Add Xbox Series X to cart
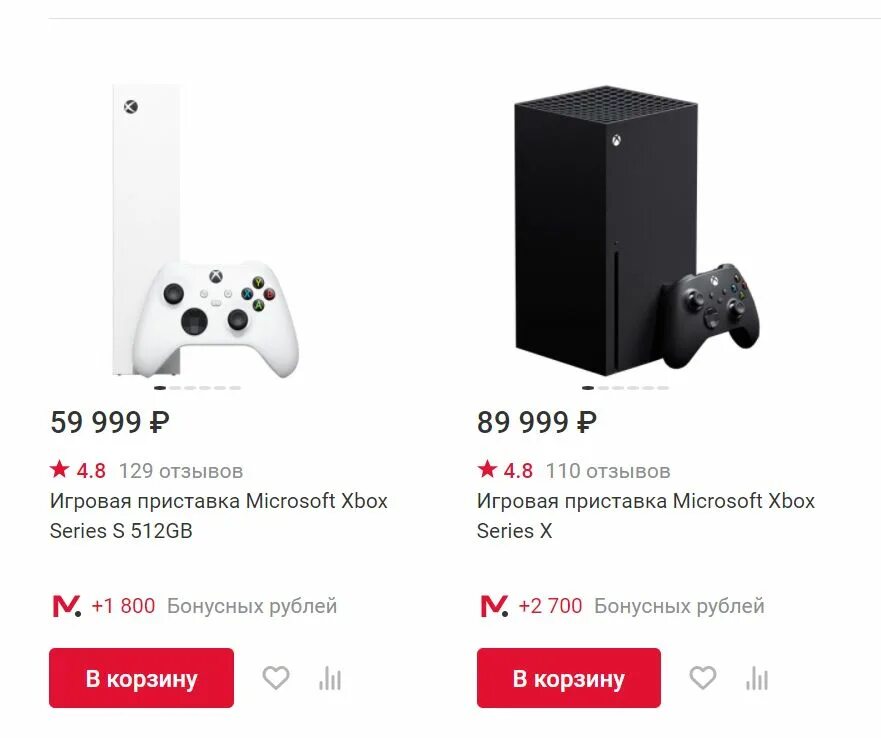Viewport: 881px width, 738px height. point(568,678)
